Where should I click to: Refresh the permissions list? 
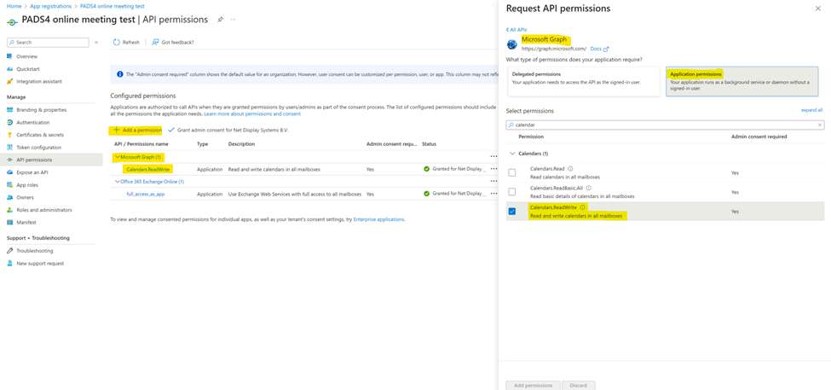[x=126, y=42]
